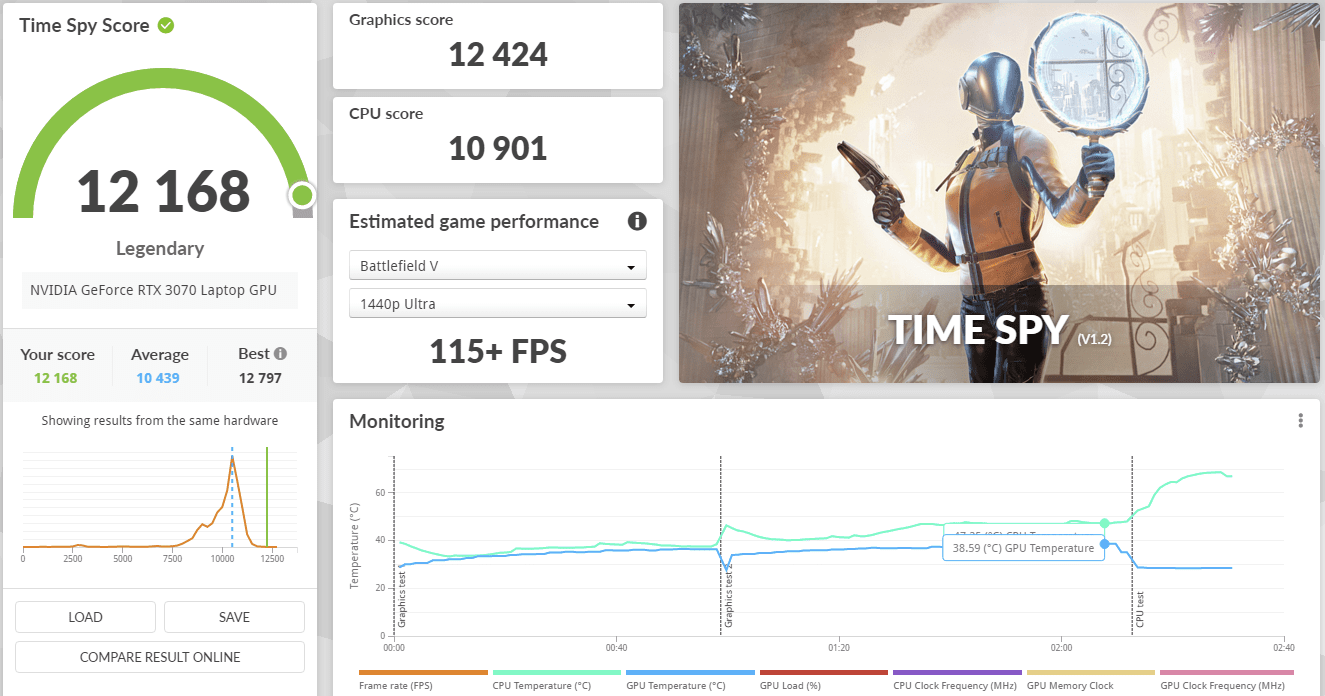Click Showing results from the same hardware text
Image resolution: width=1325 pixels, height=696 pixels.
(160, 421)
